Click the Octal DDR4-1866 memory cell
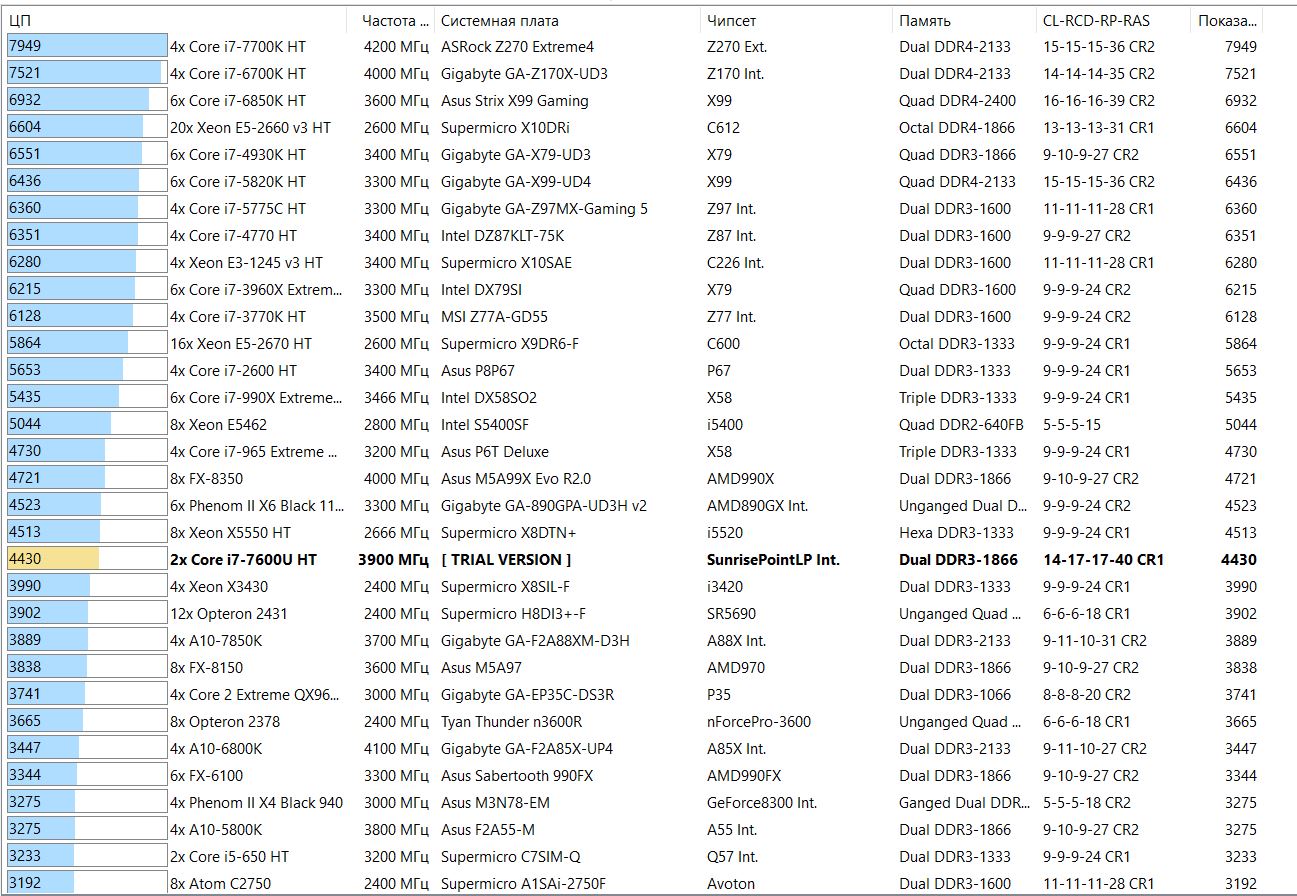 click(x=957, y=128)
